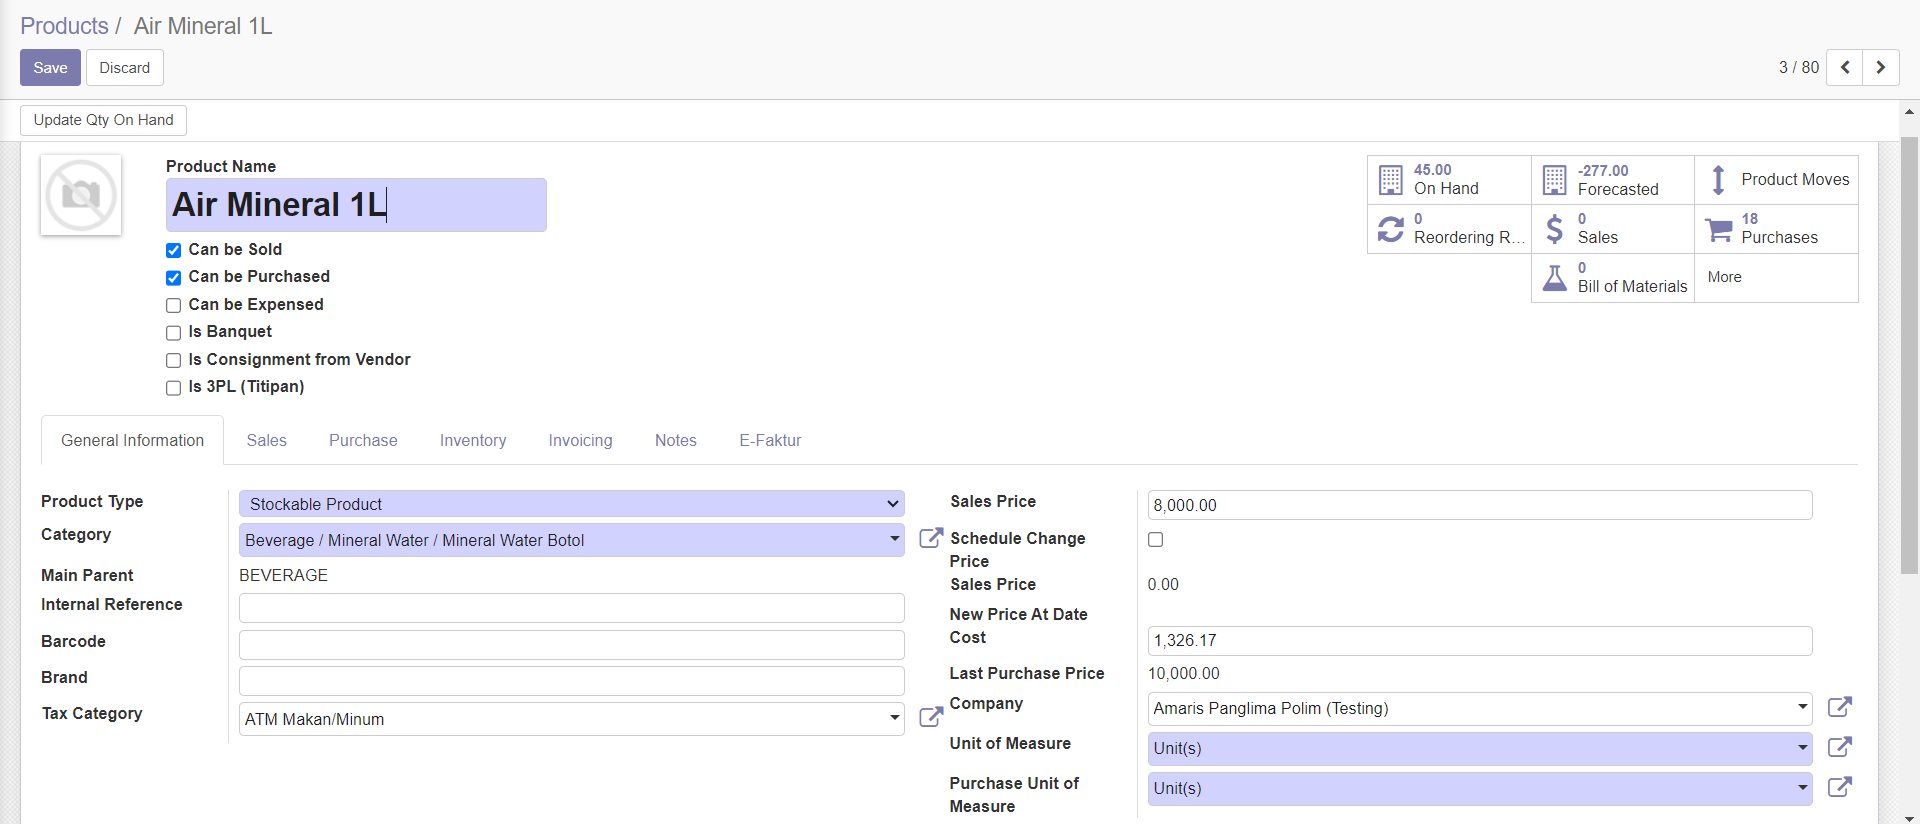Screen dimensions: 1920x824
Task: Switch to the Notes tab
Action: [676, 440]
